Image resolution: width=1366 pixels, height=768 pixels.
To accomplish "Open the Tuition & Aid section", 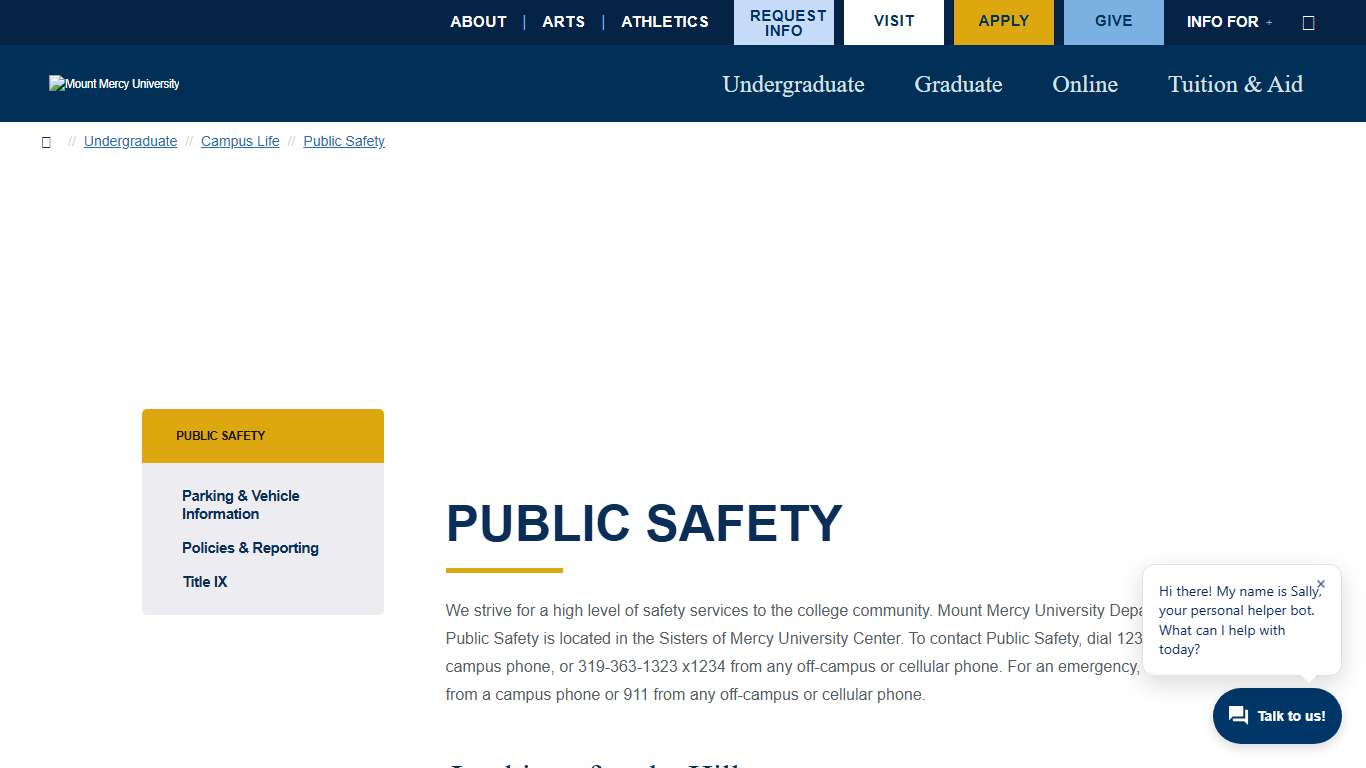I will (x=1235, y=84).
